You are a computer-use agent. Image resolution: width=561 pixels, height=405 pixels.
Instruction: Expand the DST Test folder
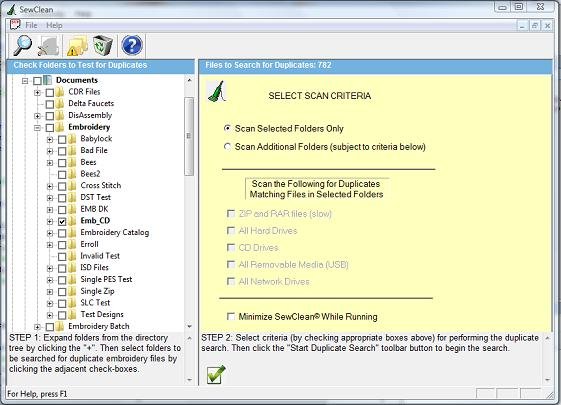click(50, 198)
